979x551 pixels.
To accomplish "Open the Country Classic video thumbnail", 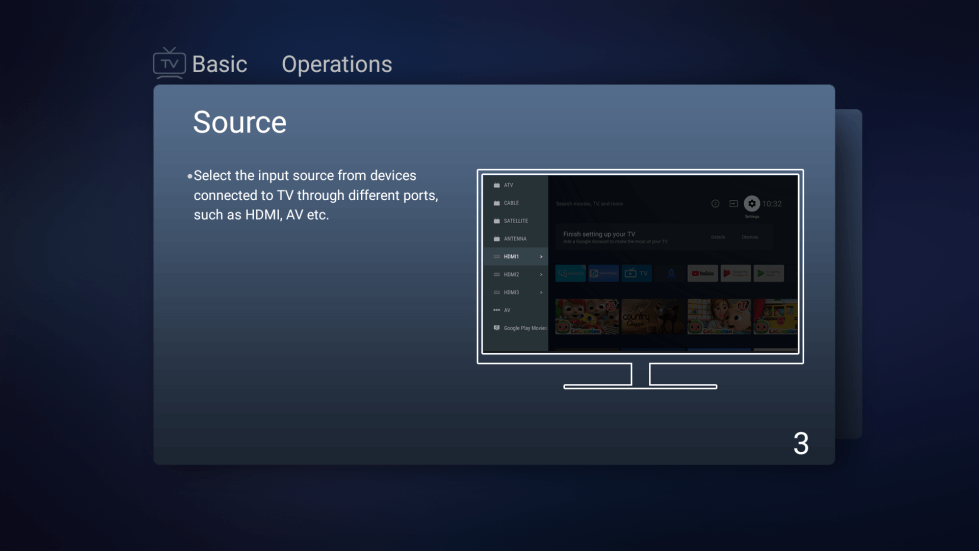I will click(x=653, y=317).
